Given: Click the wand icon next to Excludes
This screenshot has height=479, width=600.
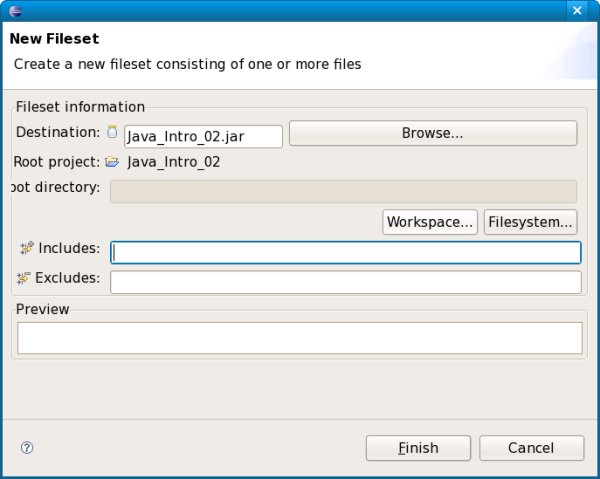Looking at the screenshot, I should point(24,278).
